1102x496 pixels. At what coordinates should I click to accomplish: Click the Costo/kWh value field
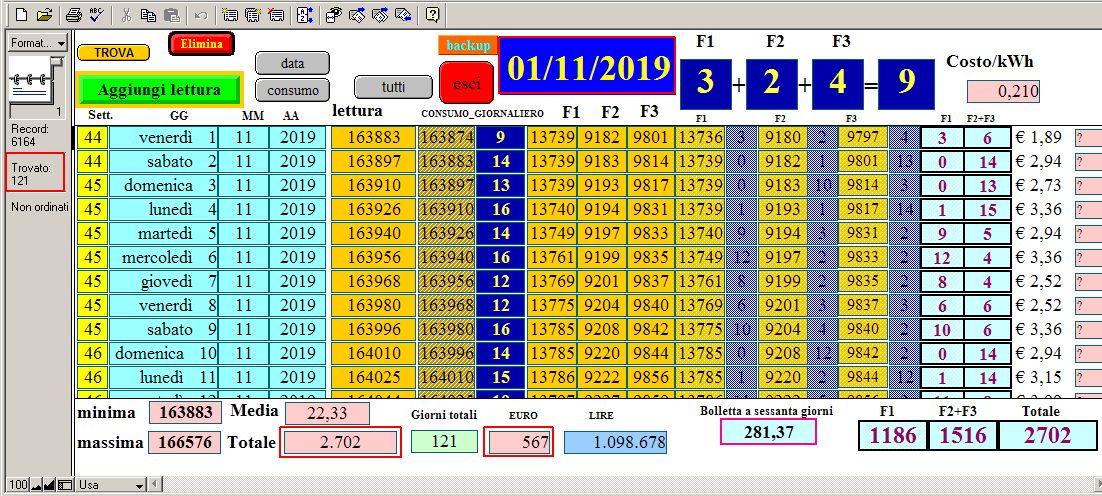tap(1003, 92)
